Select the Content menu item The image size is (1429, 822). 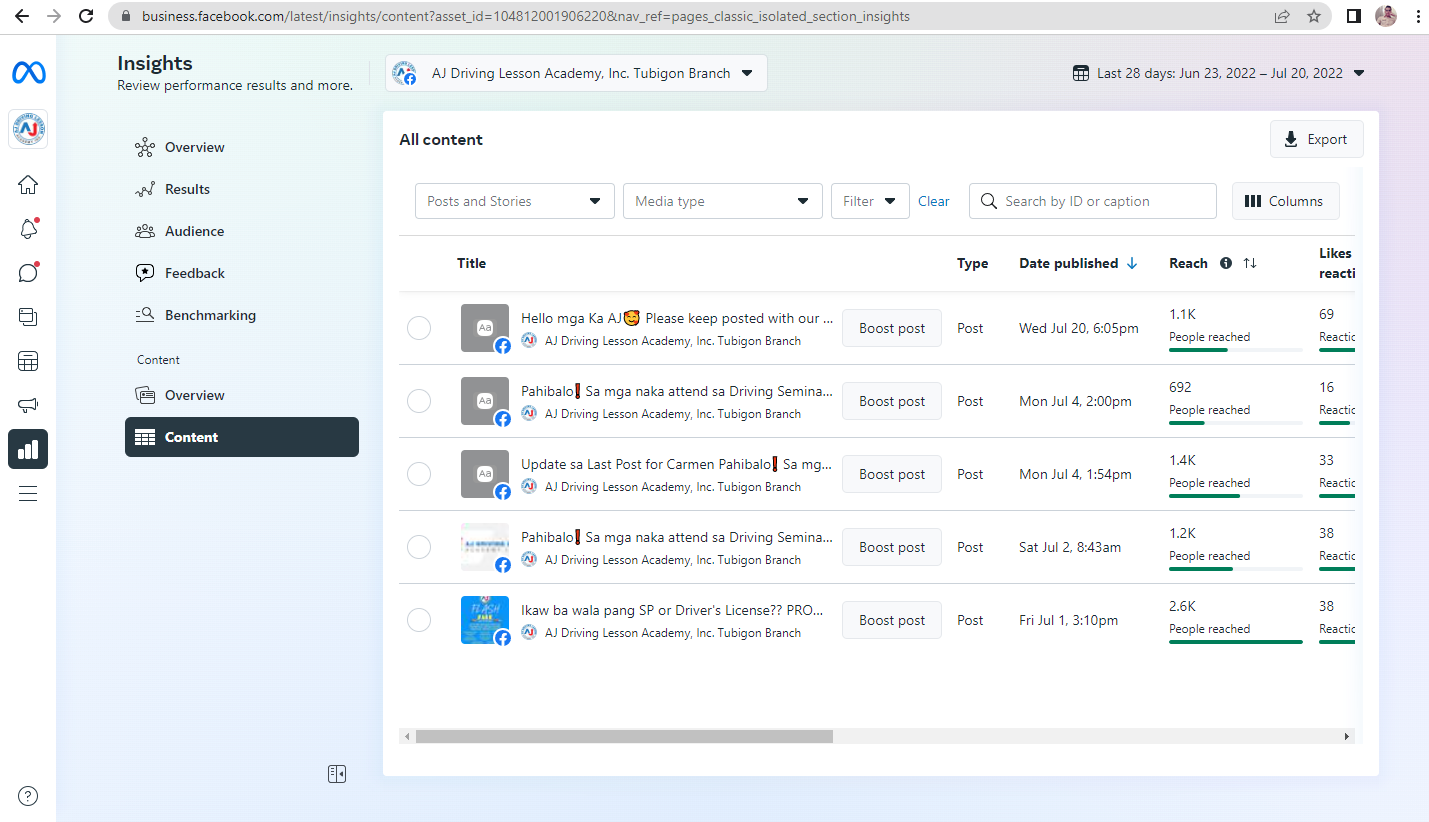tap(241, 437)
